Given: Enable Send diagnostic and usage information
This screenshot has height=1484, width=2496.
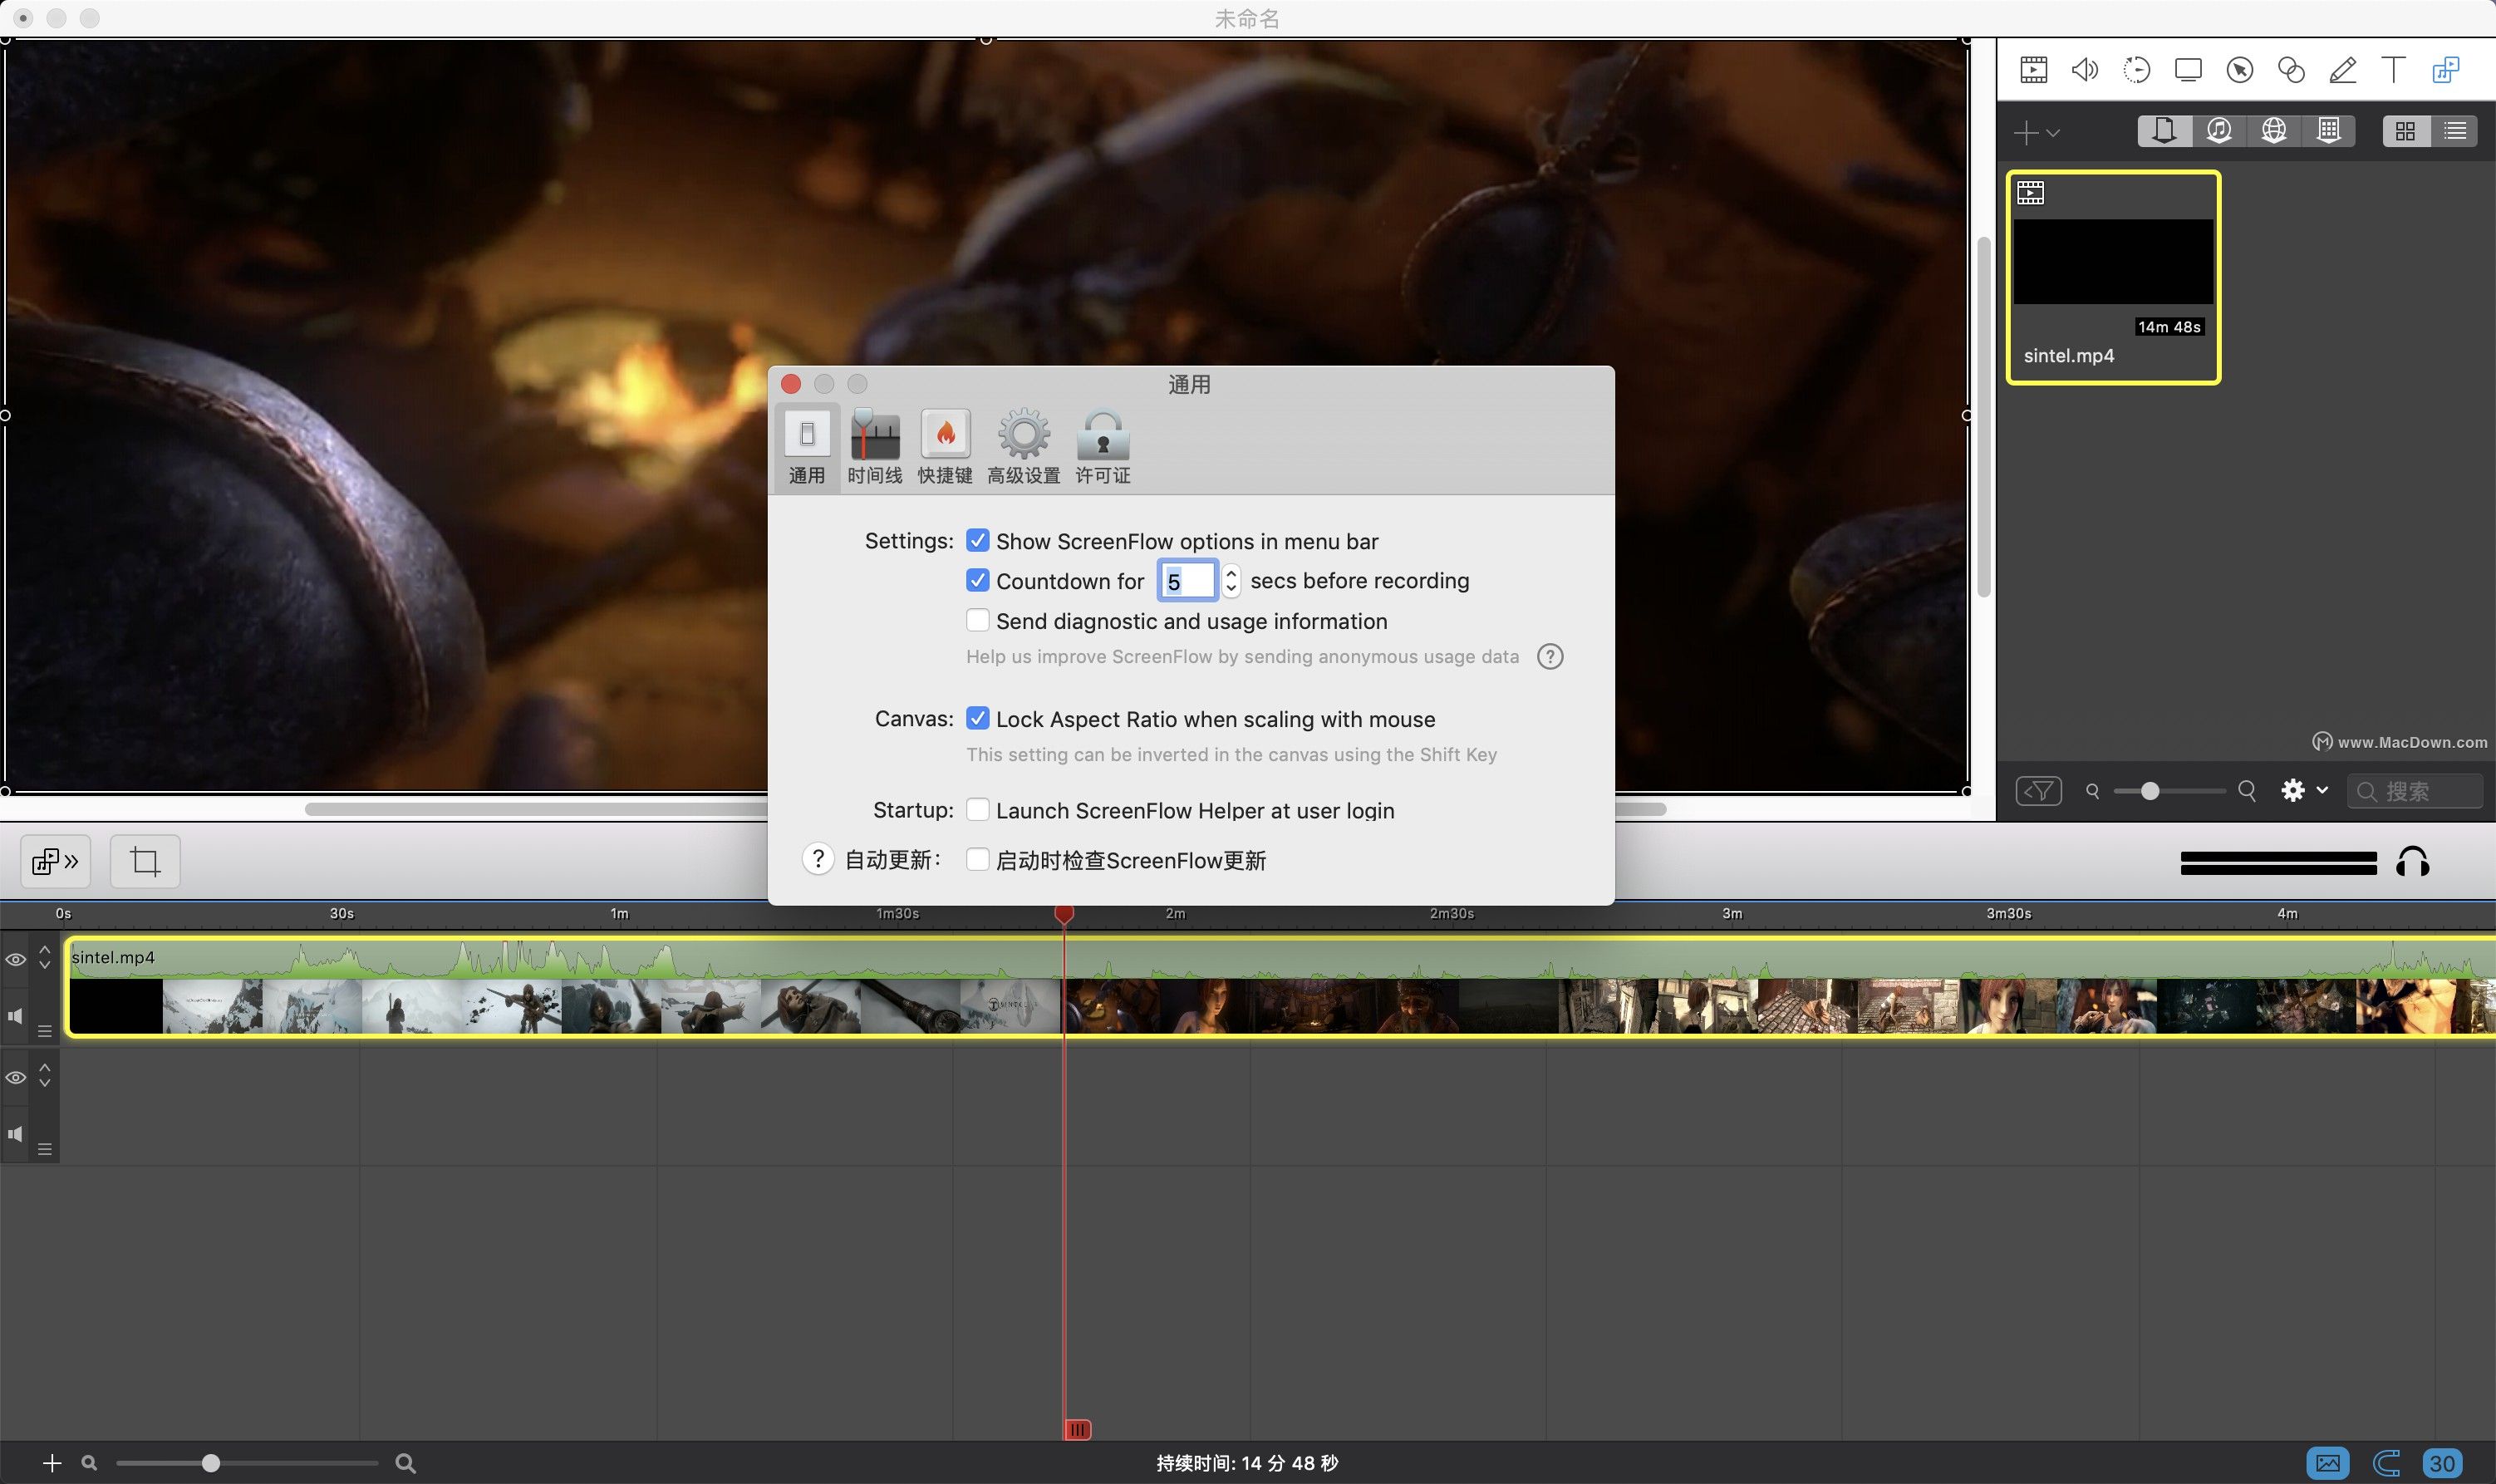Looking at the screenshot, I should pos(977,621).
